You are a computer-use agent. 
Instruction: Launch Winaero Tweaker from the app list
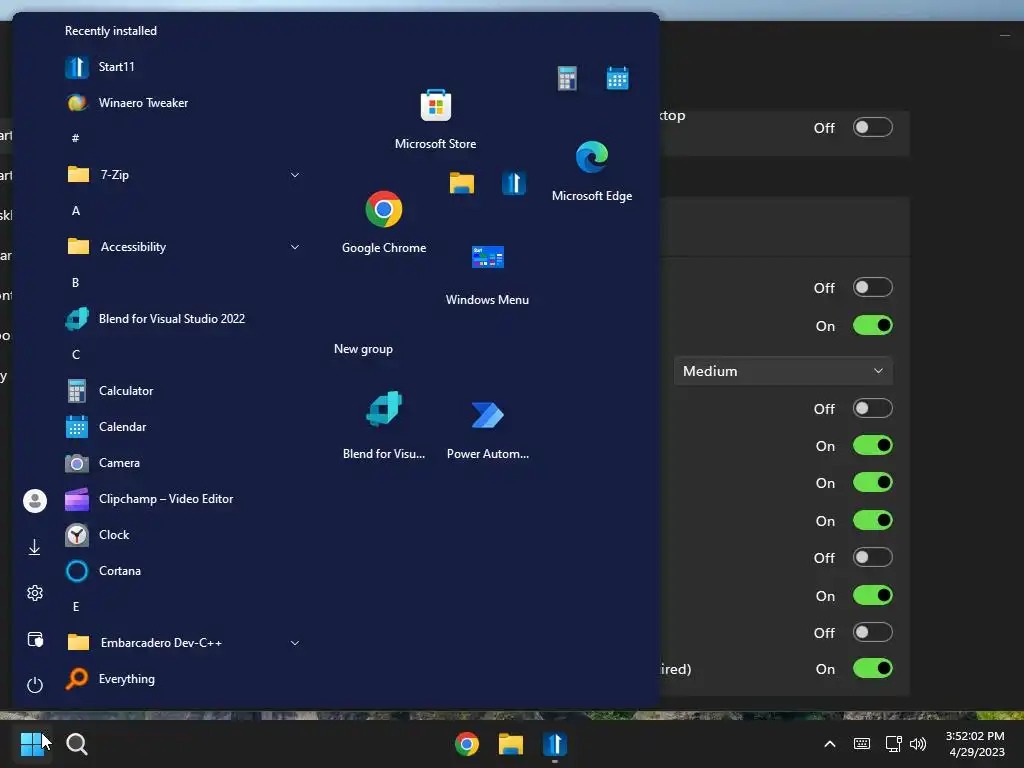(x=126, y=103)
